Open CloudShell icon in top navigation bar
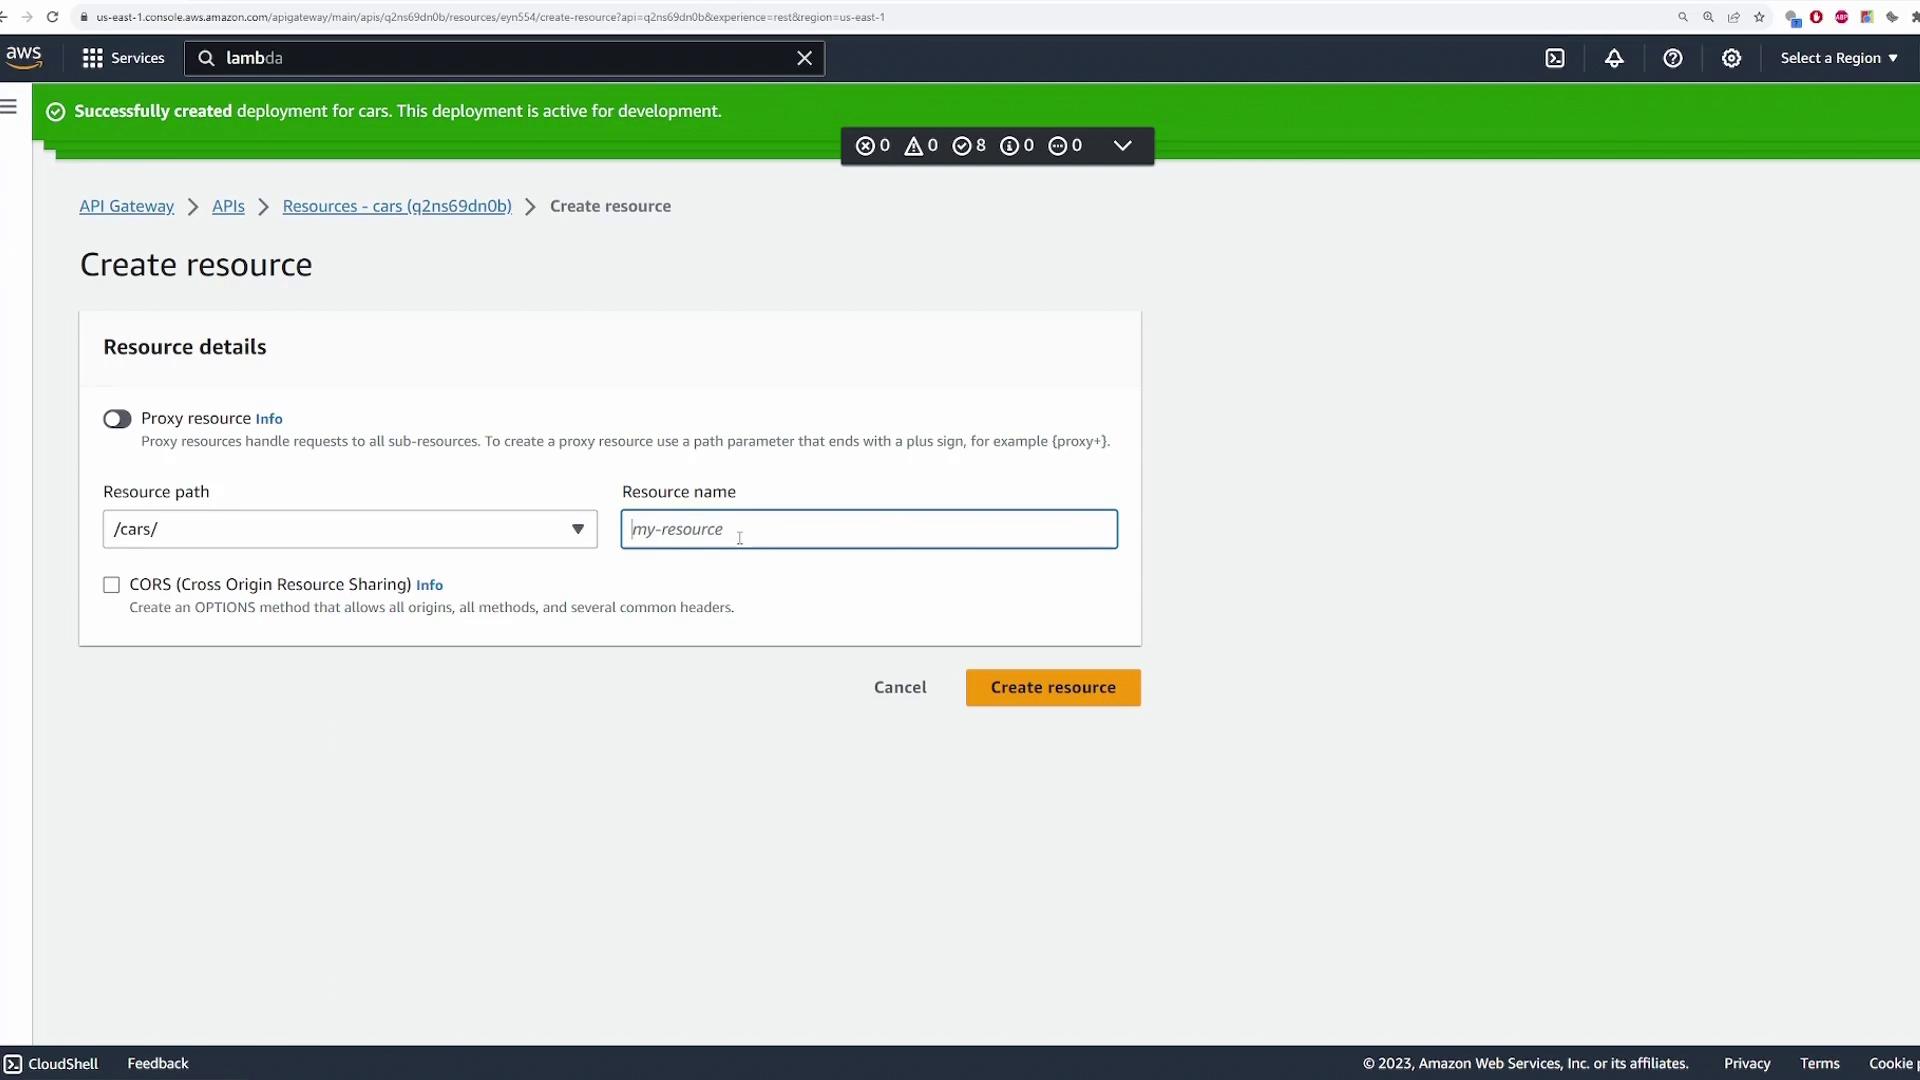 coord(1555,58)
